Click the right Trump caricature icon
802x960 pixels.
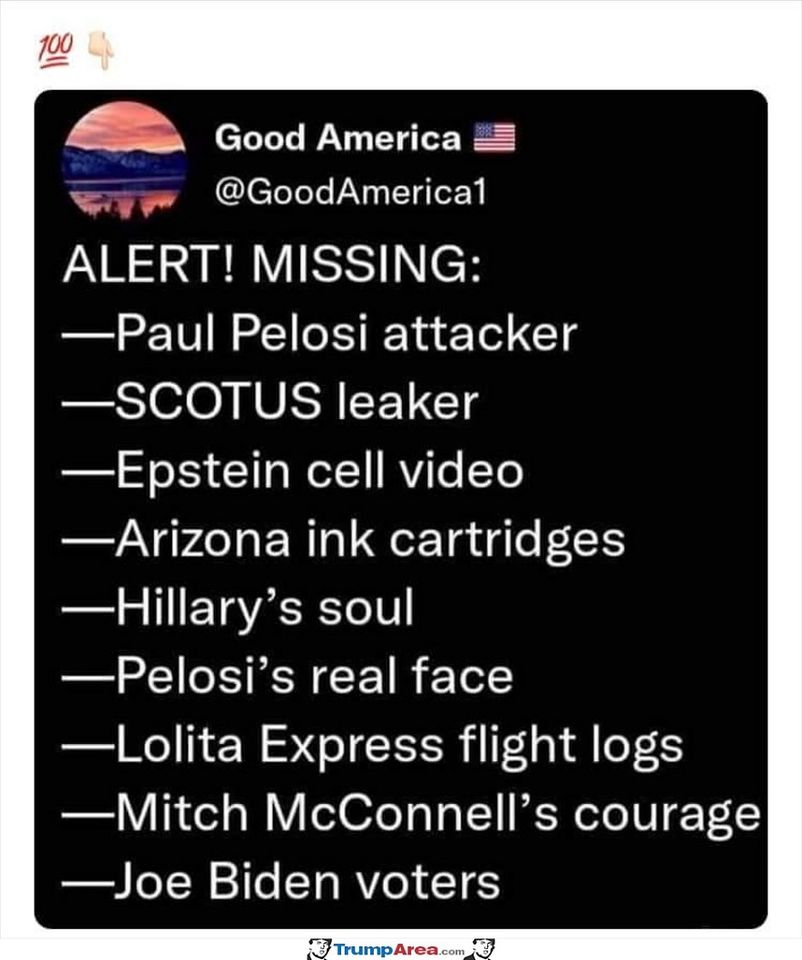pyautogui.click(x=482, y=946)
